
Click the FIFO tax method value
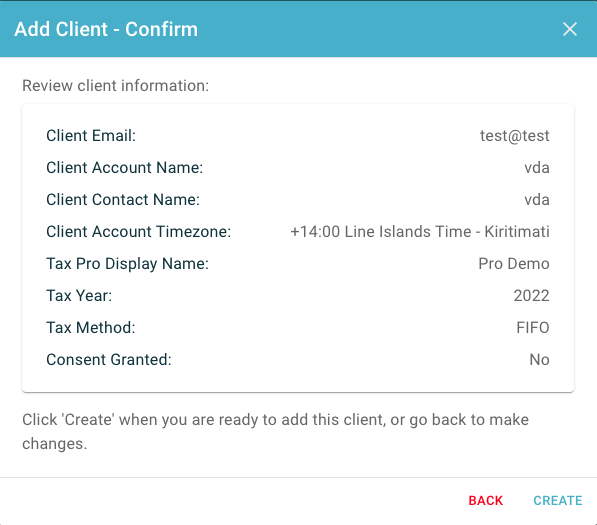coord(533,327)
